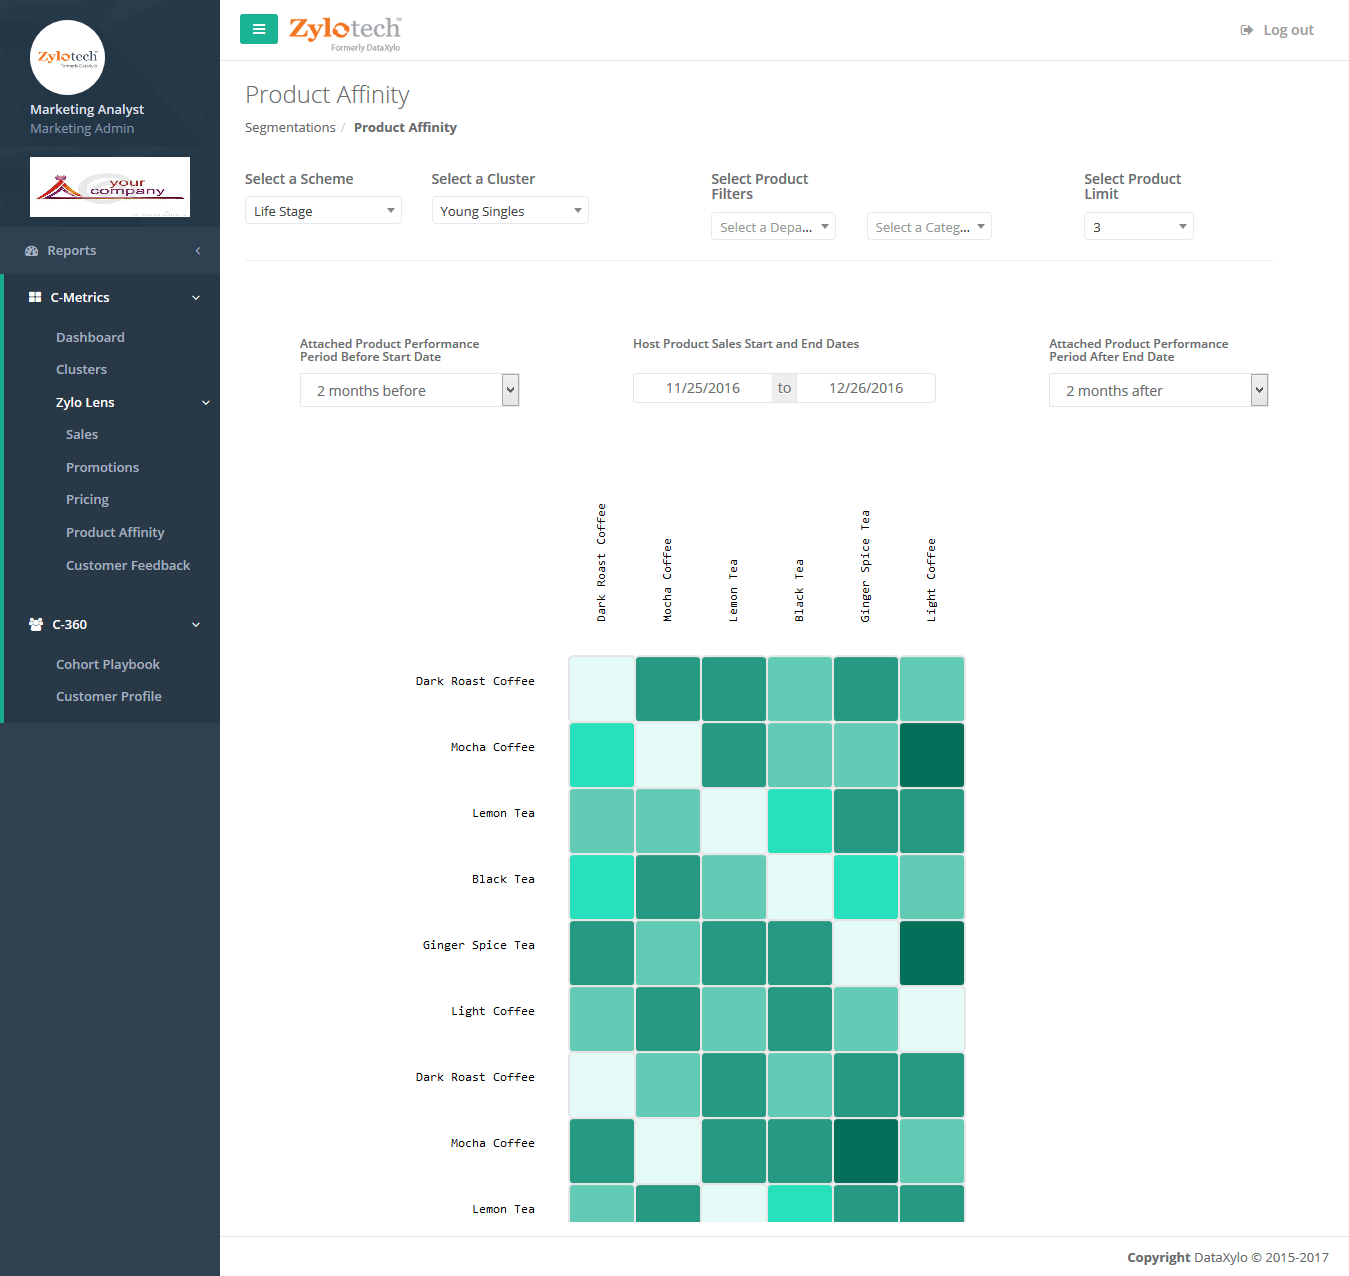
Task: Click the Log out icon
Action: coord(1246,30)
